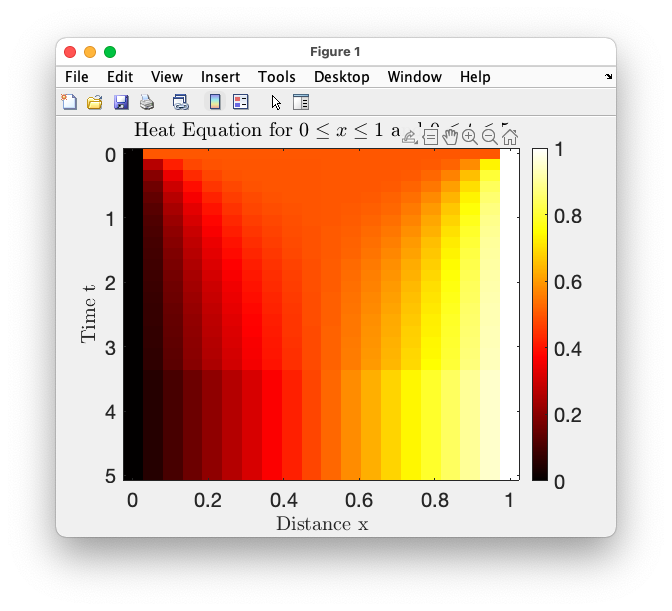Screen dimensions: 672x611
Task: Click the y-axis tick label 3
Action: click(x=110, y=348)
